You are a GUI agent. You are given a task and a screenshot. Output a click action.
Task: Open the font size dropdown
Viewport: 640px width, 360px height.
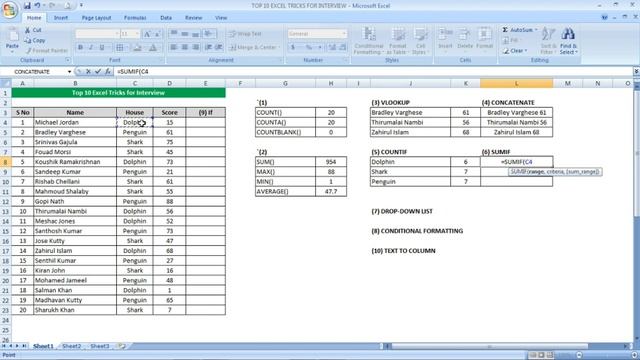pos(138,34)
